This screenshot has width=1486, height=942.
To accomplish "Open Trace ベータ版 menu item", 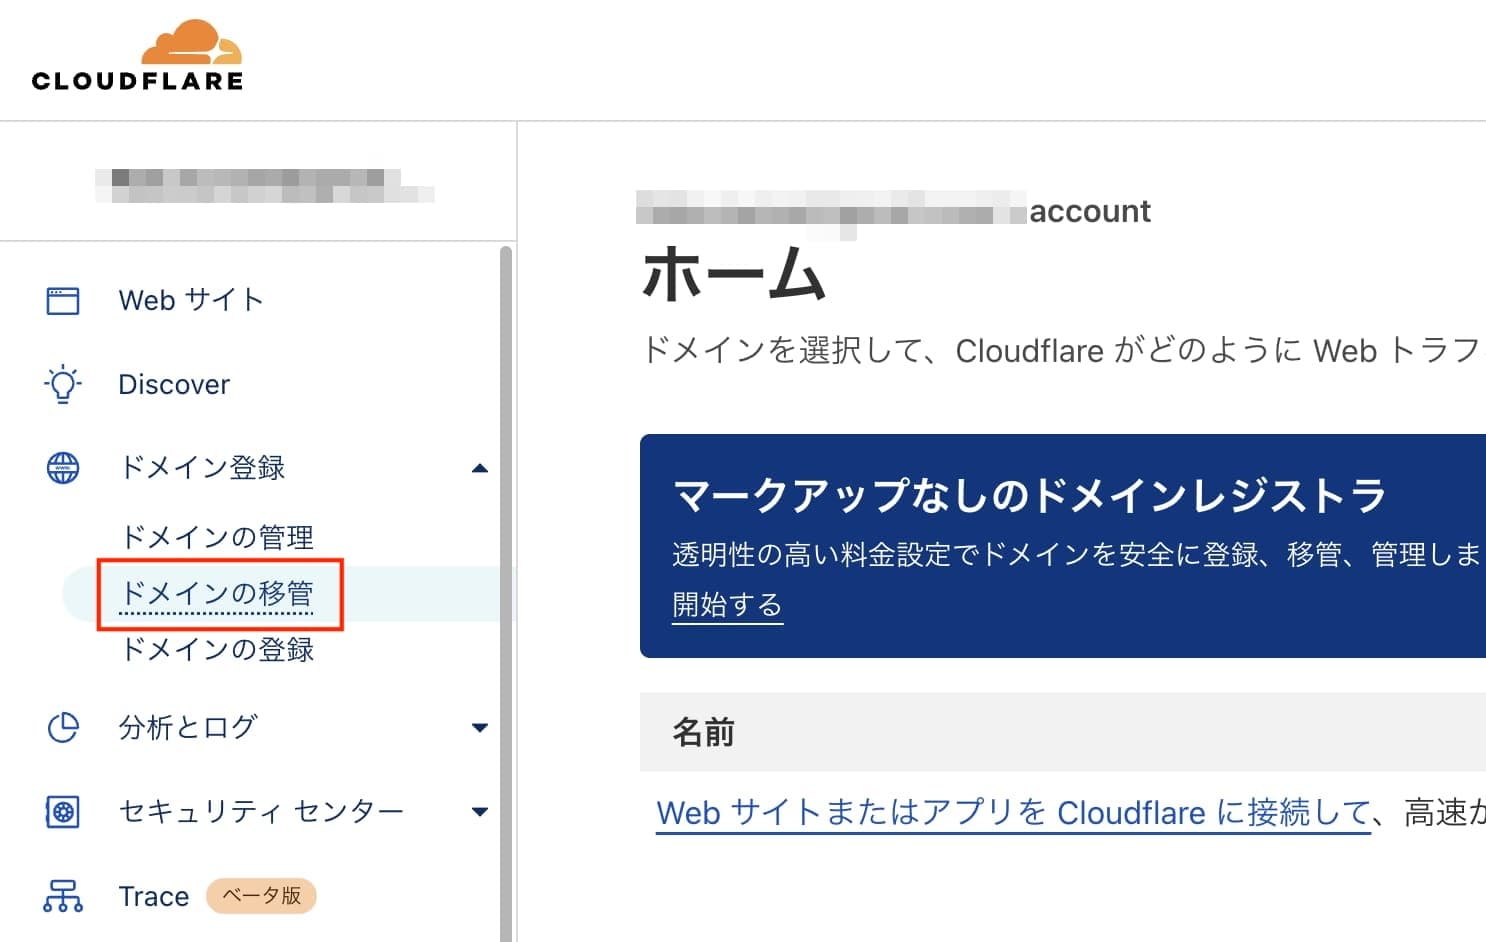I will coord(154,896).
